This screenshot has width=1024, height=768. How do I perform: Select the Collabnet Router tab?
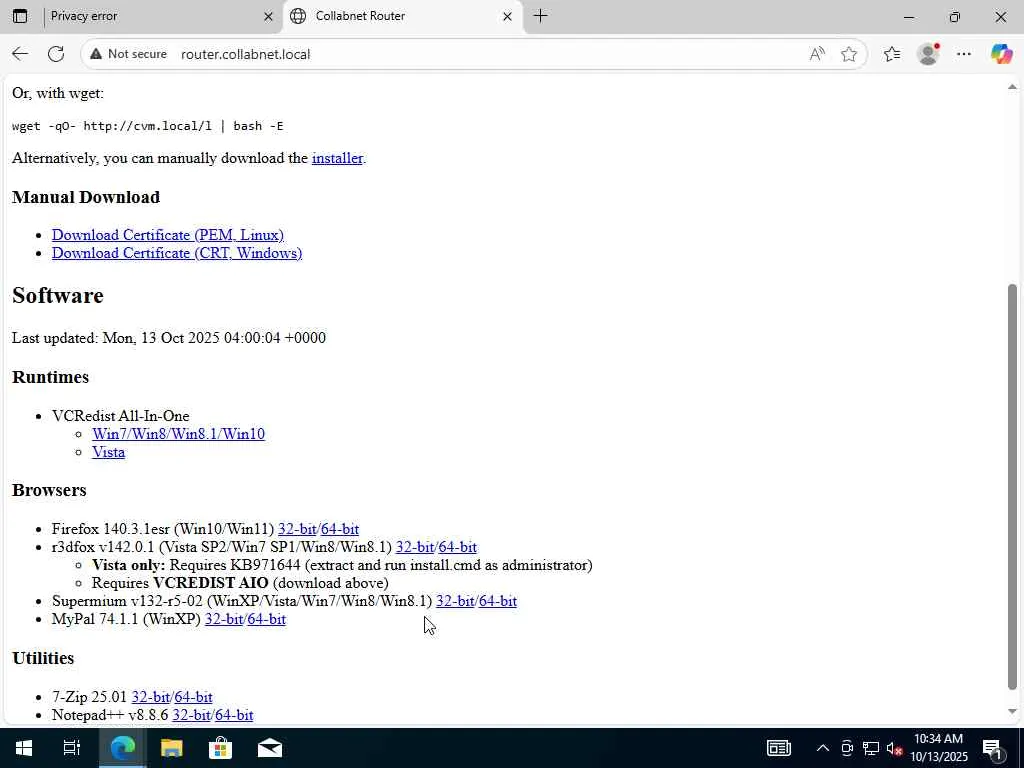(x=403, y=16)
